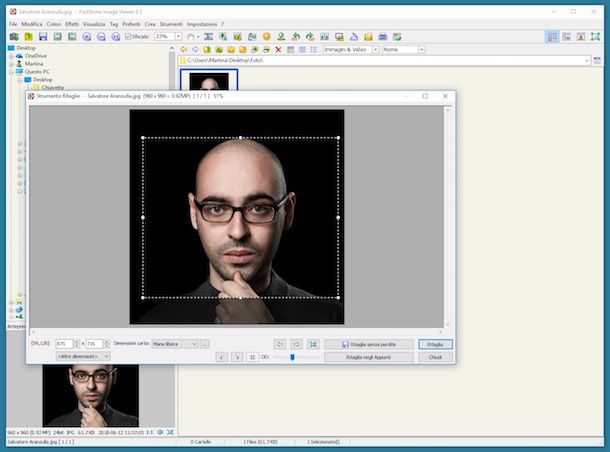Select the image thumbnail in the browser pane

click(209, 80)
